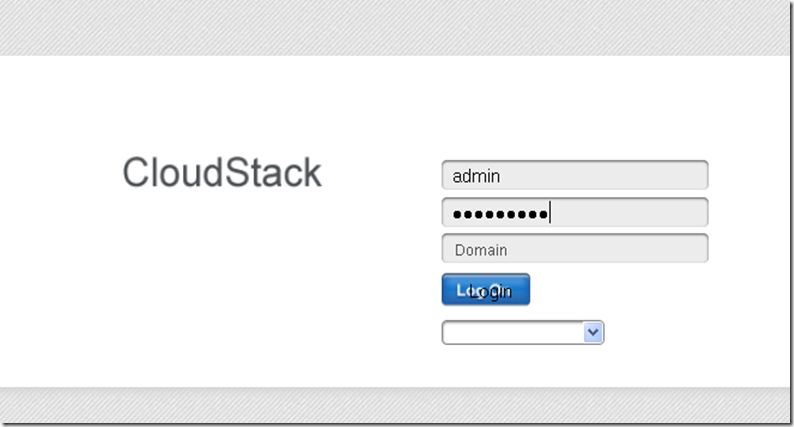Click the dropdown arrow below Login
This screenshot has width=794, height=427.
click(593, 332)
